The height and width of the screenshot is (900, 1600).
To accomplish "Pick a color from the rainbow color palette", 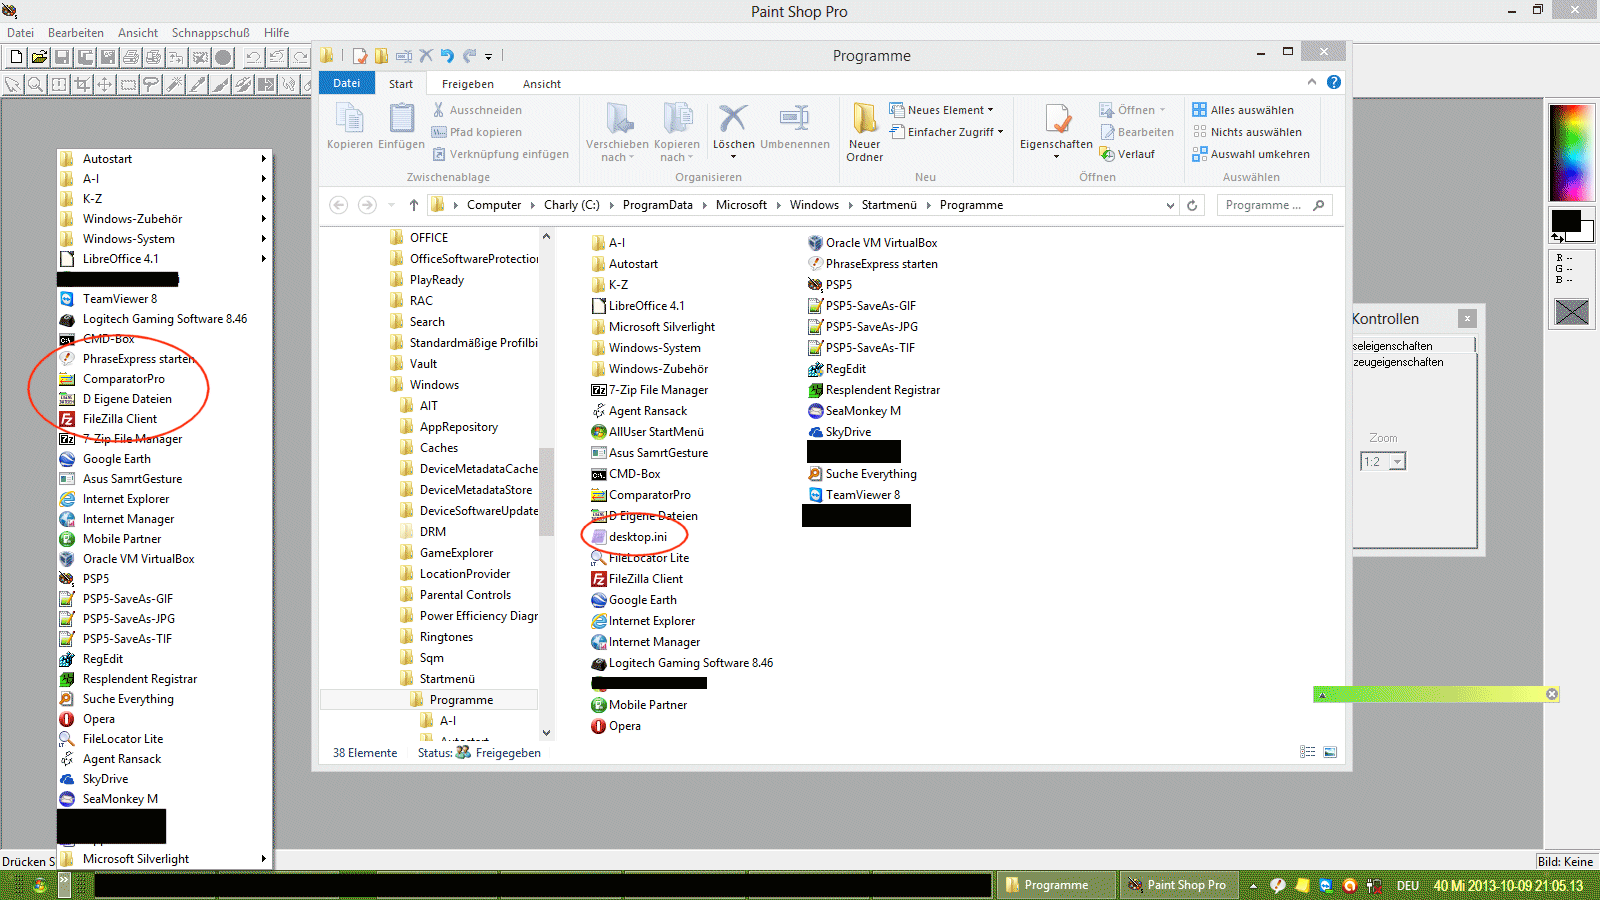I will [x=1570, y=153].
